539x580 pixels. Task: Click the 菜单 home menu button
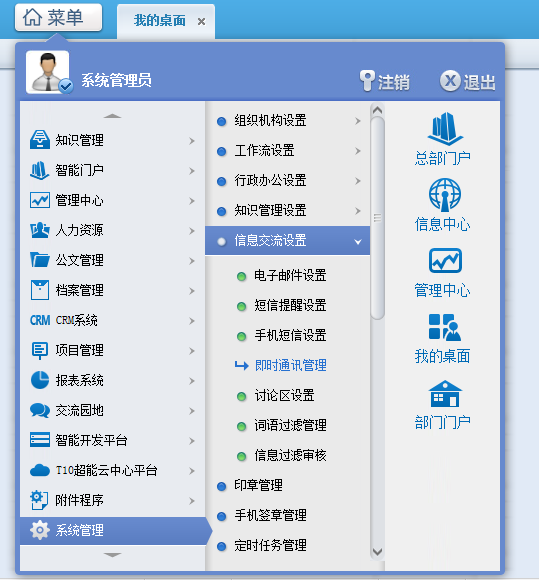point(58,17)
